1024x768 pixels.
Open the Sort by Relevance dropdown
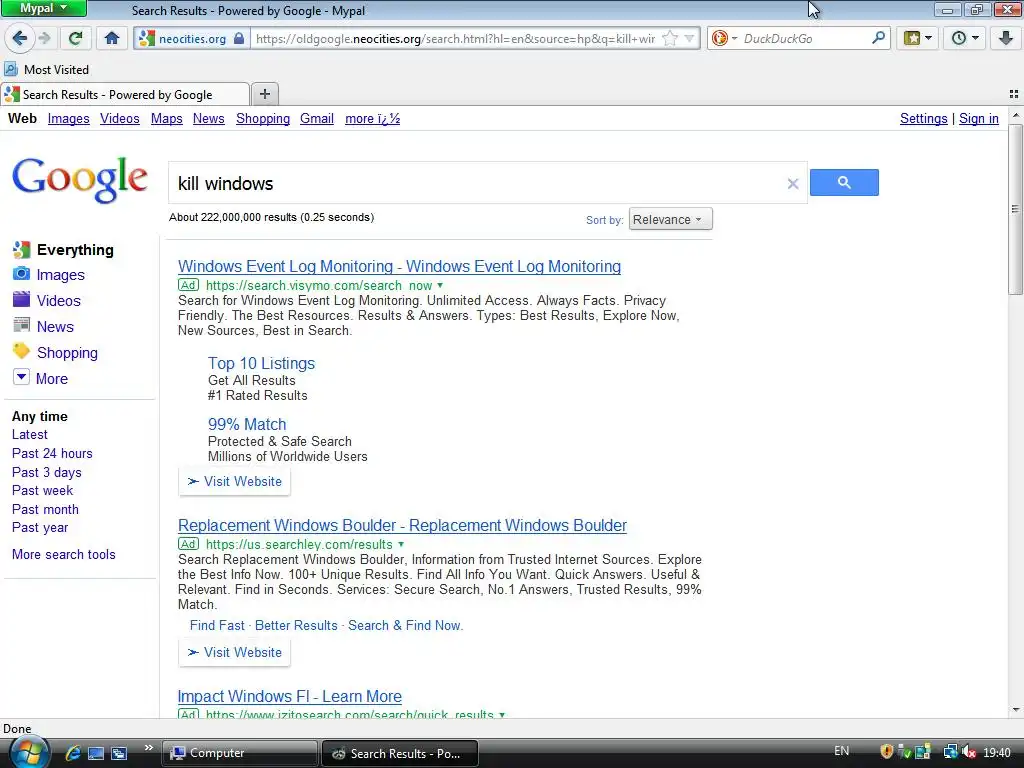coord(670,219)
